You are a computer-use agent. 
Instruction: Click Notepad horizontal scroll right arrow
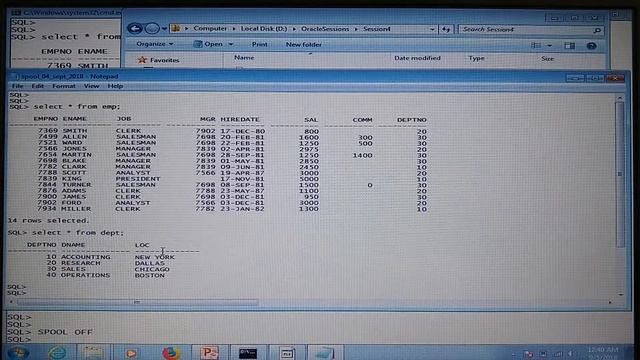tap(610, 302)
